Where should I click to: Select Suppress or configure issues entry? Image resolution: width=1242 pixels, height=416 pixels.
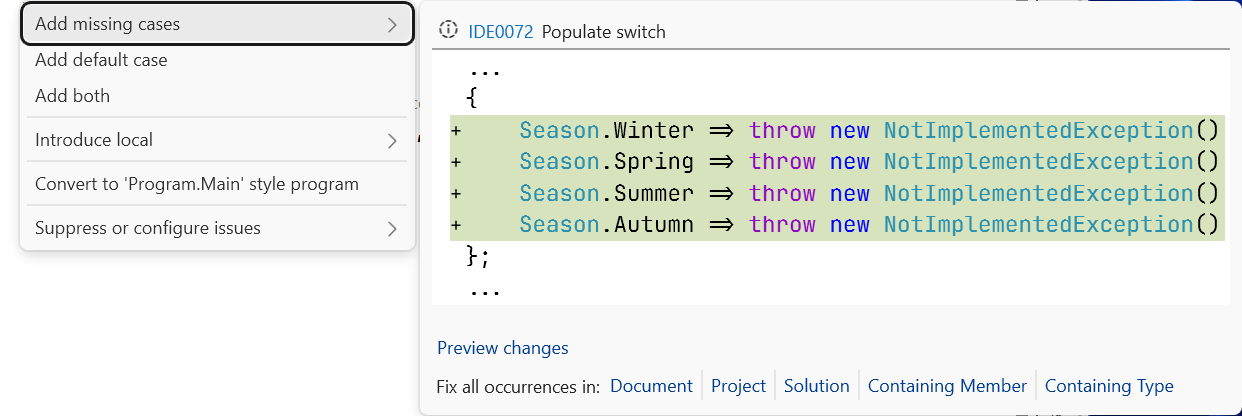tap(217, 228)
